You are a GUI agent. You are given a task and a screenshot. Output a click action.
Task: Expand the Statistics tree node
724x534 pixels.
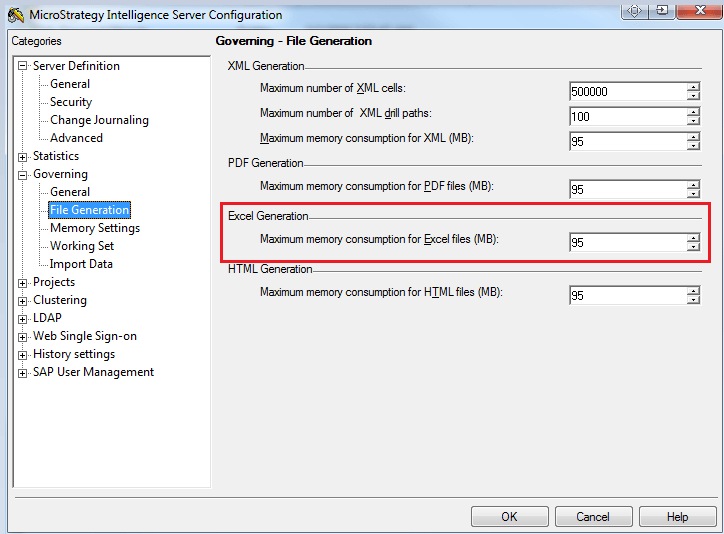coord(22,157)
